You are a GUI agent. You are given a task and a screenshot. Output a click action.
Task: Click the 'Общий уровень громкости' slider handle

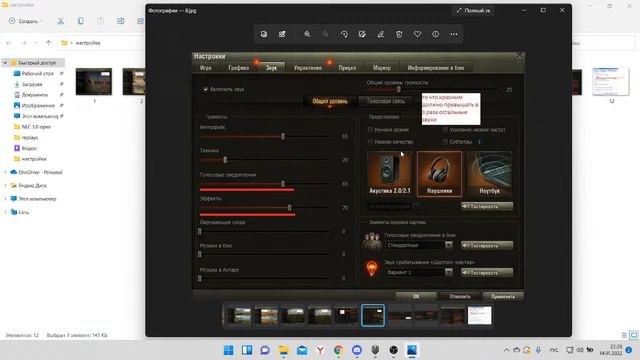399,89
